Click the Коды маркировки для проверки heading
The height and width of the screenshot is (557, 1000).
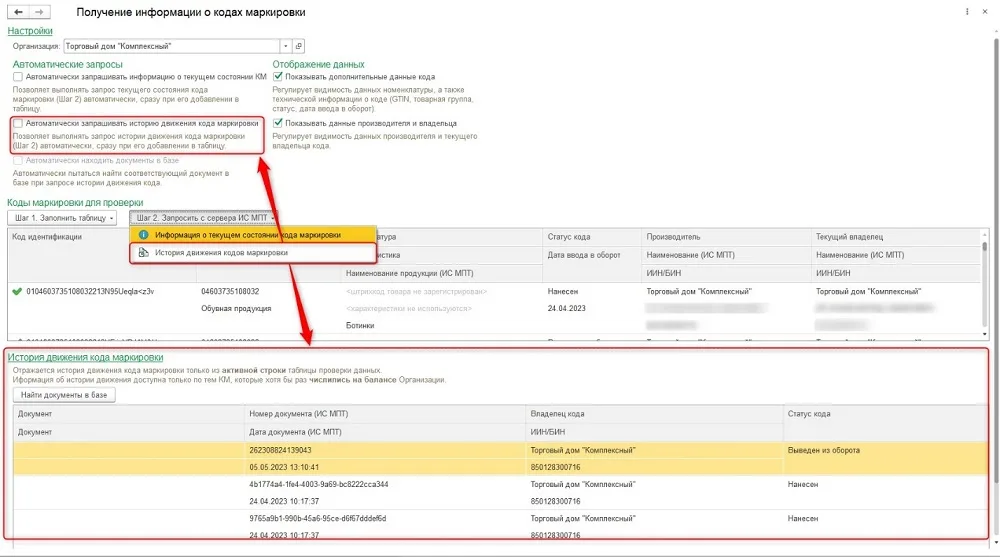point(75,202)
